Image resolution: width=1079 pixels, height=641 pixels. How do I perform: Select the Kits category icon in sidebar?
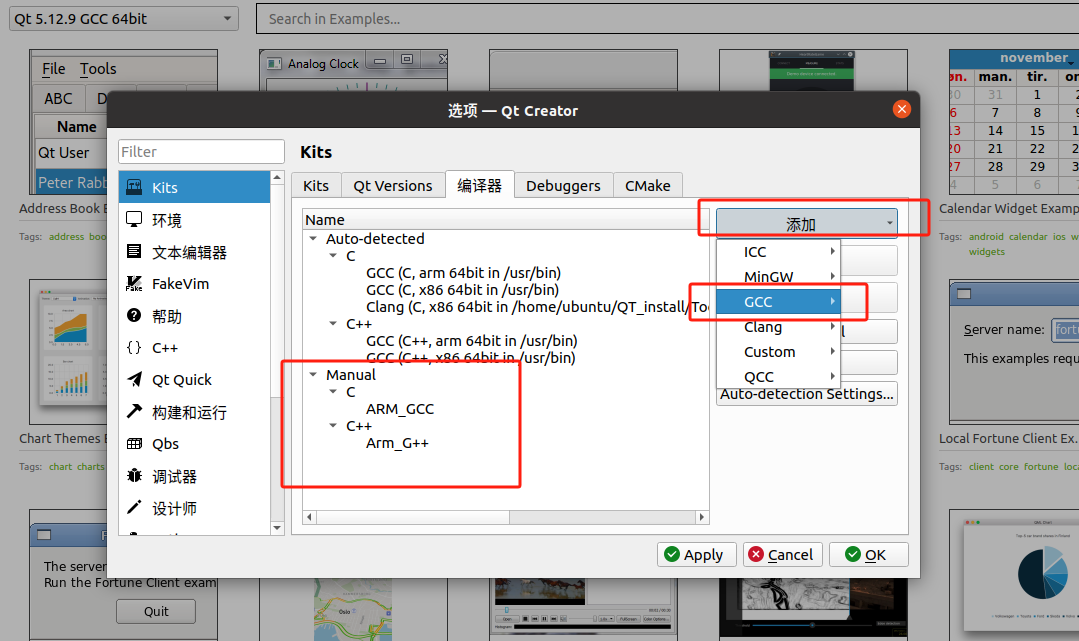[x=134, y=188]
